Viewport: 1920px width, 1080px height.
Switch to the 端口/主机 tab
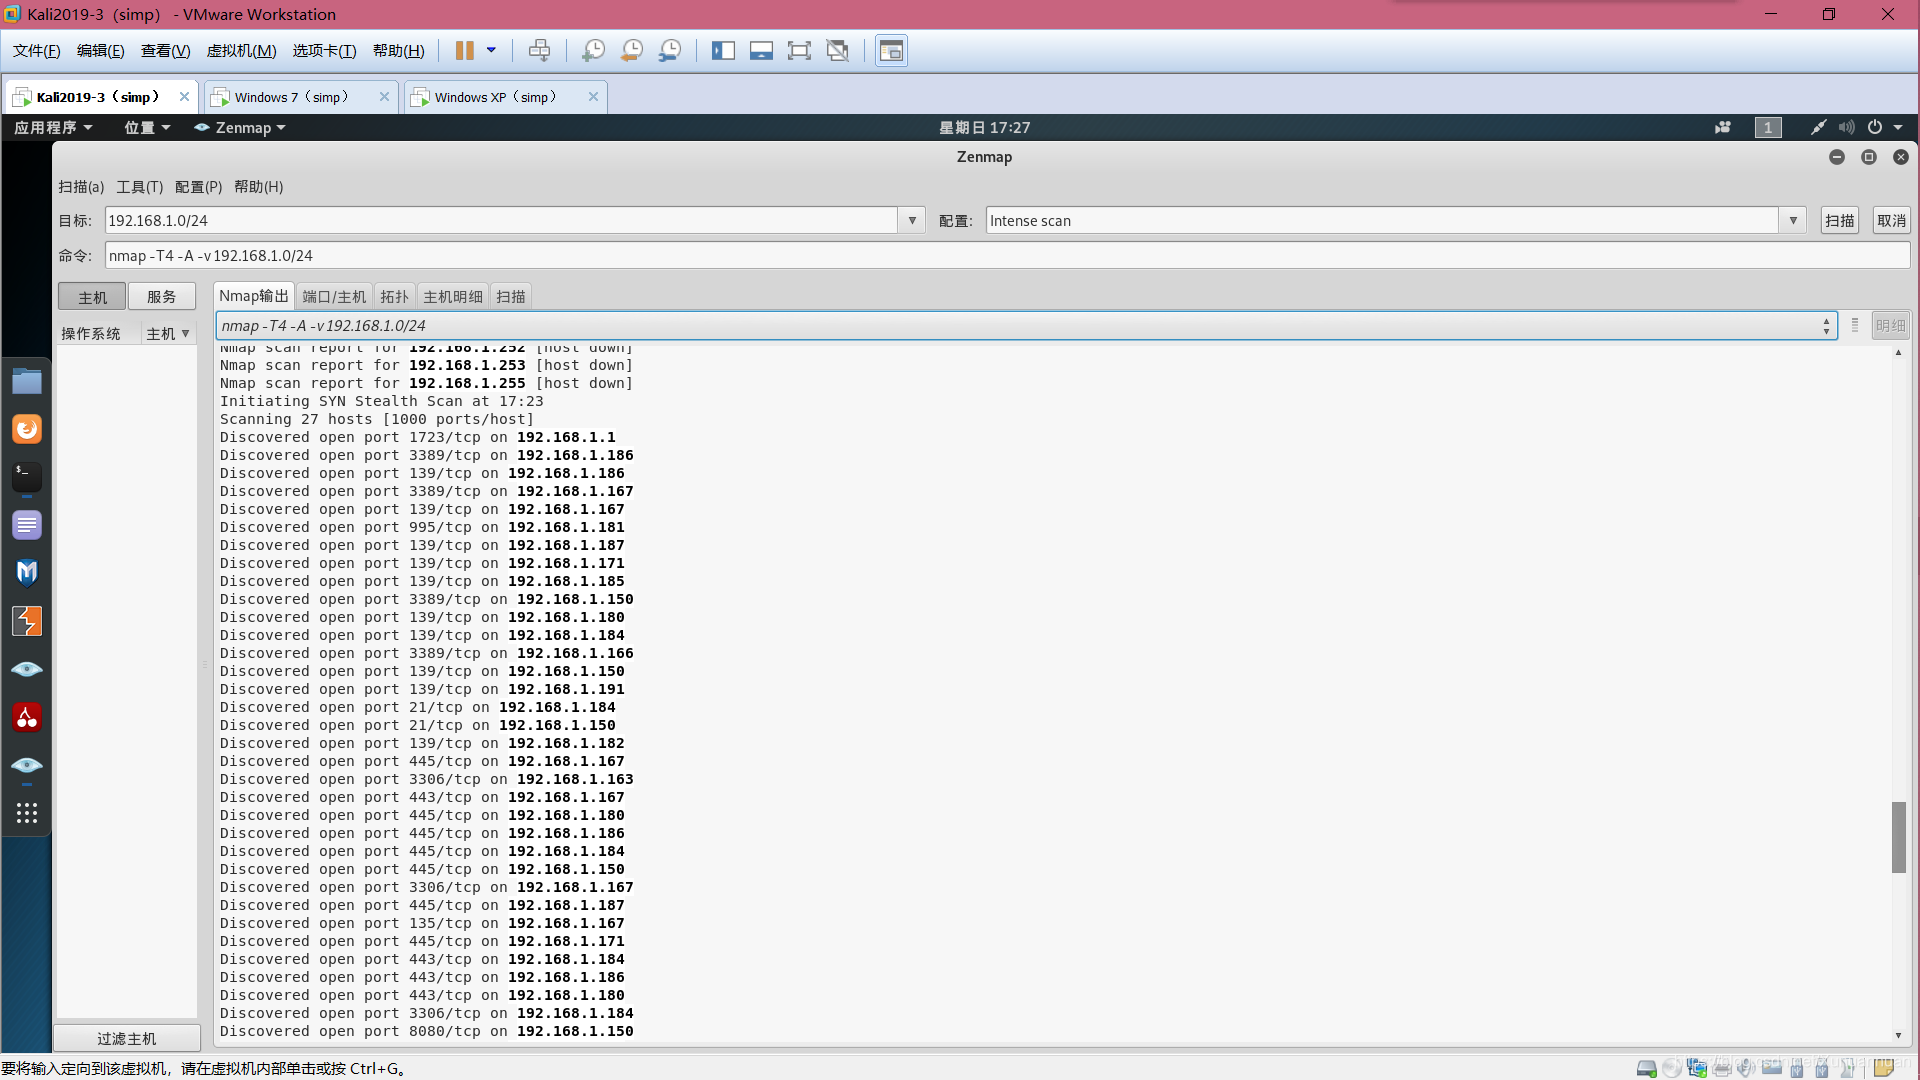click(334, 296)
